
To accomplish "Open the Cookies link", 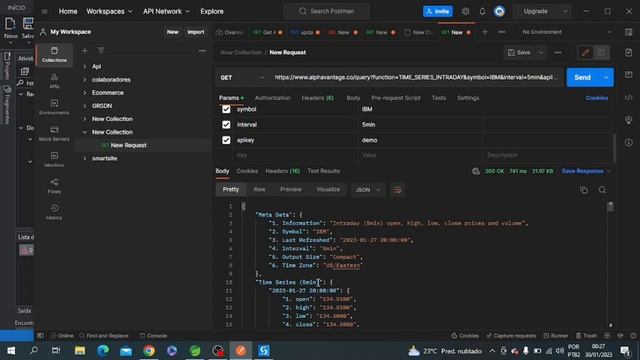I will (597, 98).
